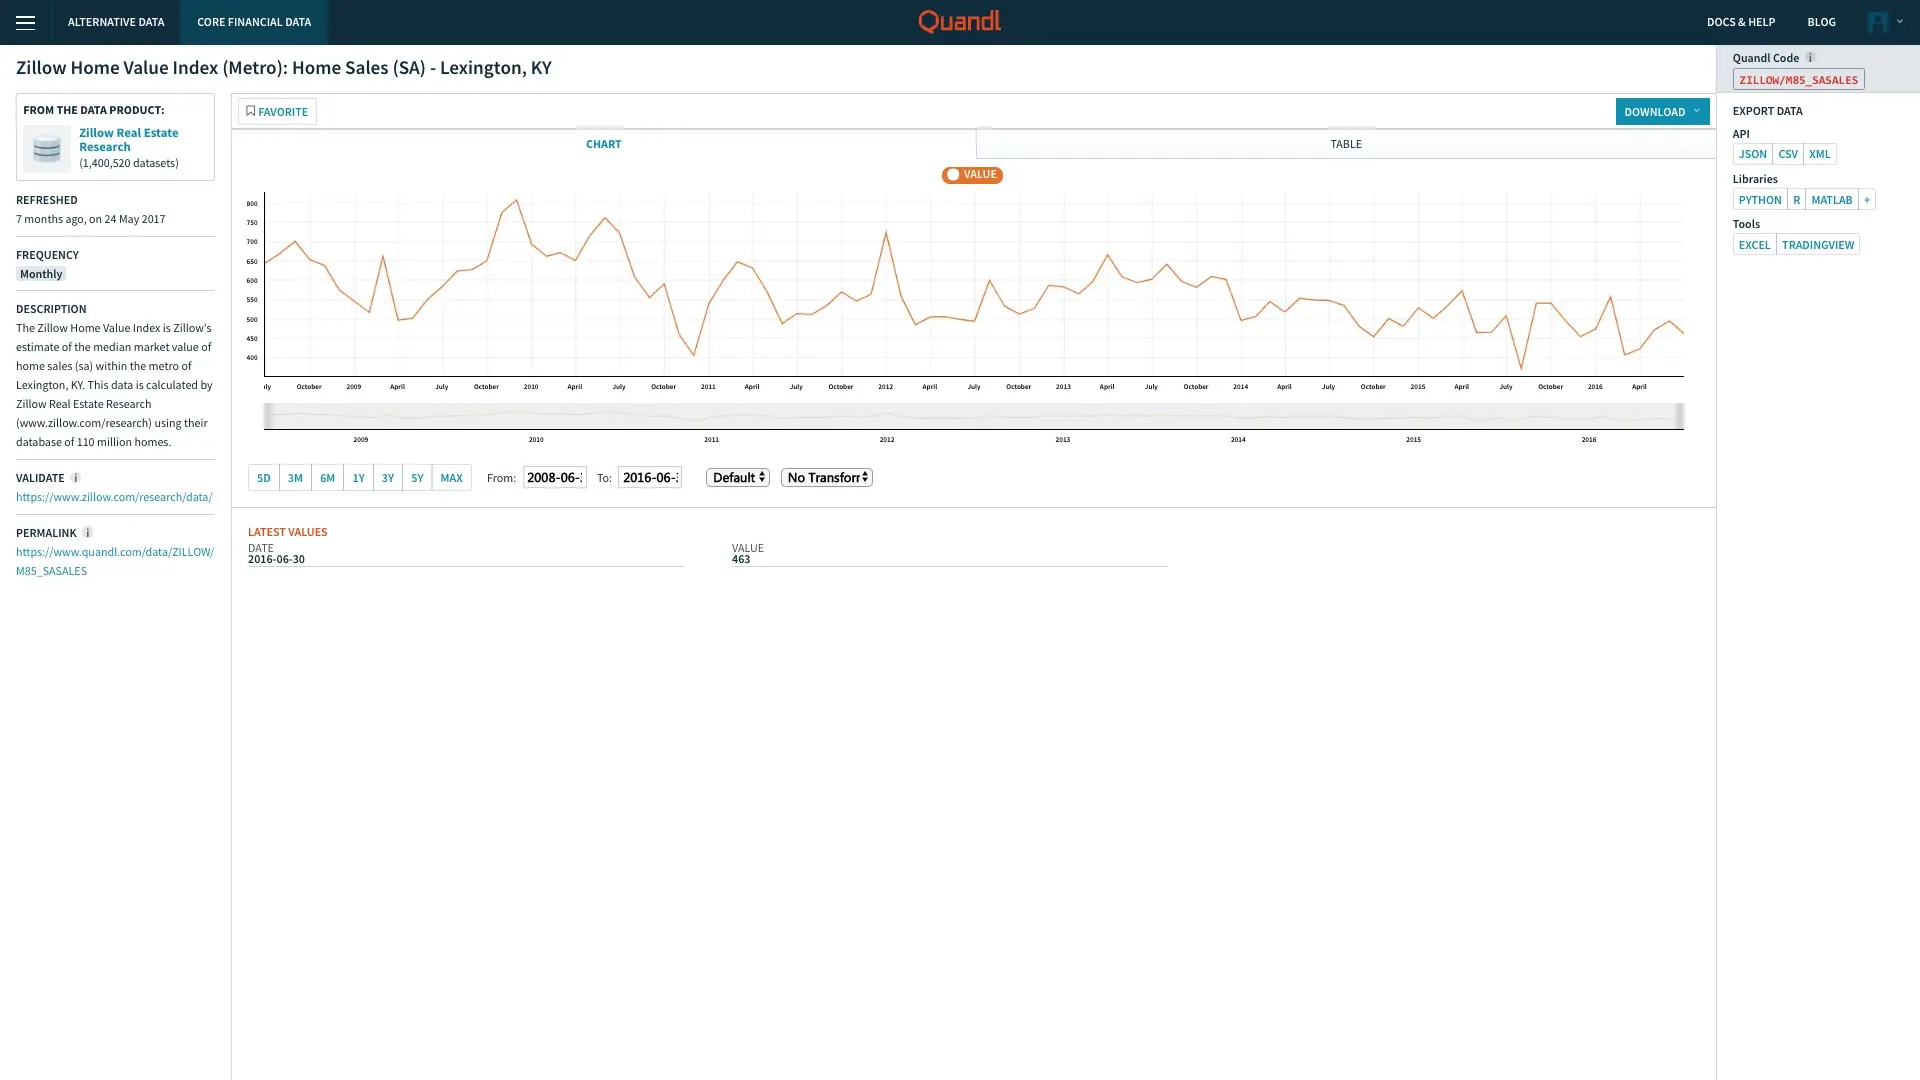Image resolution: width=1920 pixels, height=1080 pixels.
Task: Select the 1Y time range
Action: 358,478
